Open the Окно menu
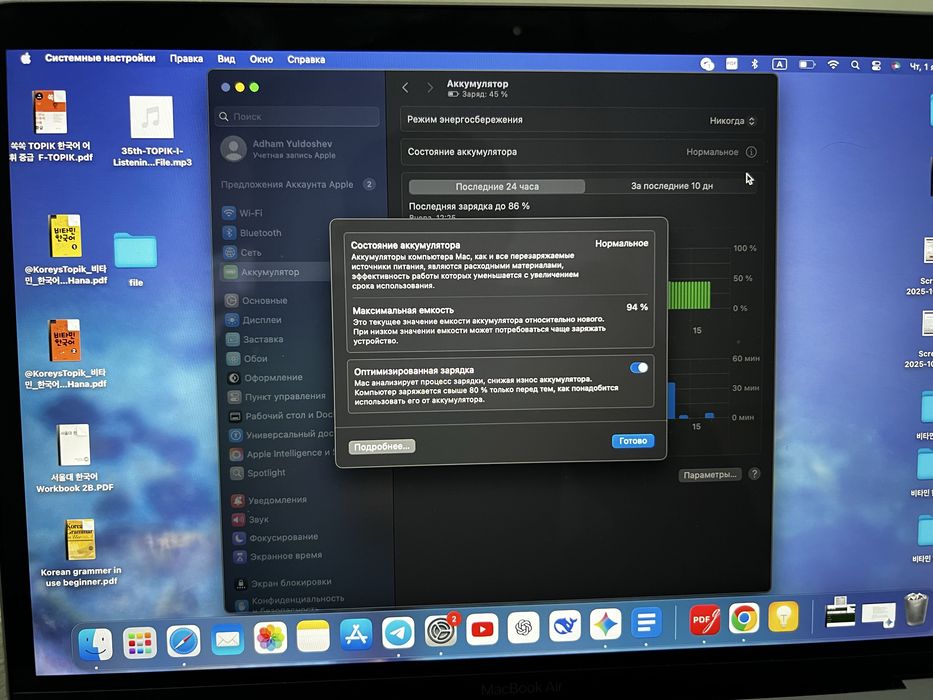The height and width of the screenshot is (700, 933). [x=261, y=60]
